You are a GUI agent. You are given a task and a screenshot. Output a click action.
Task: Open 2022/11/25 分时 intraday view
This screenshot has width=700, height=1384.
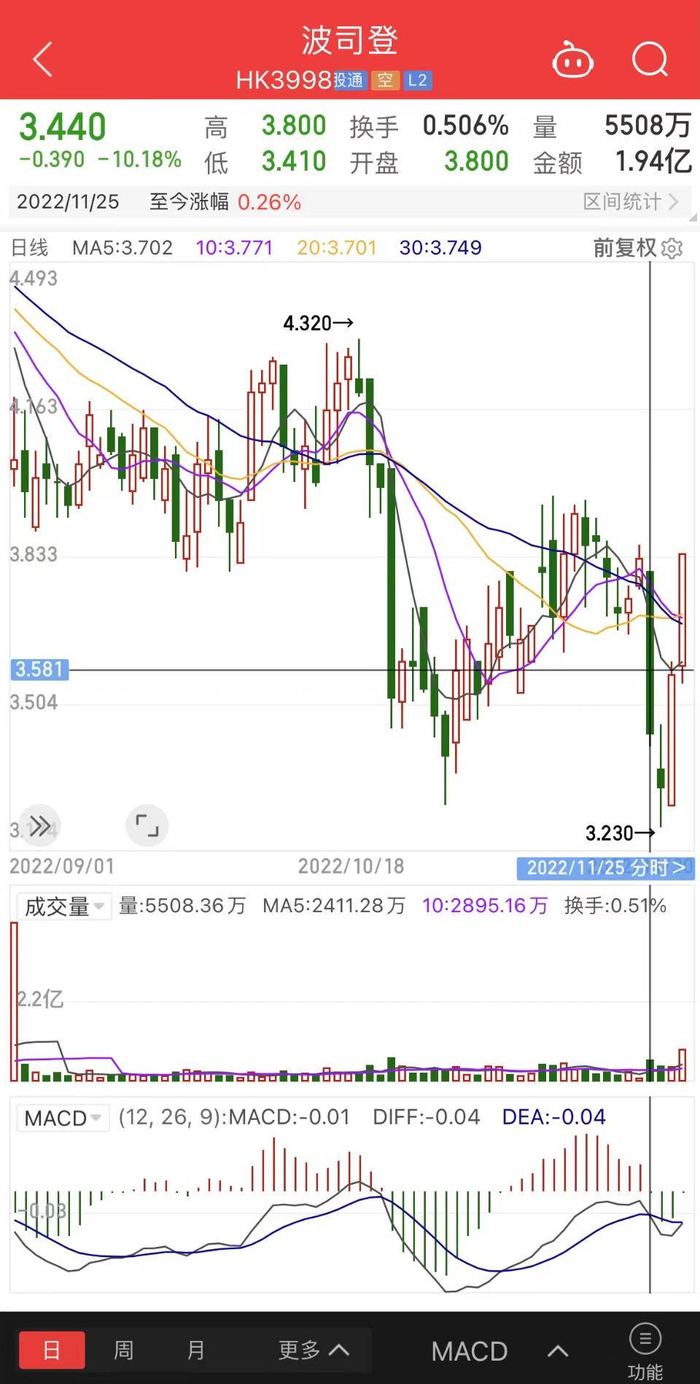point(605,867)
